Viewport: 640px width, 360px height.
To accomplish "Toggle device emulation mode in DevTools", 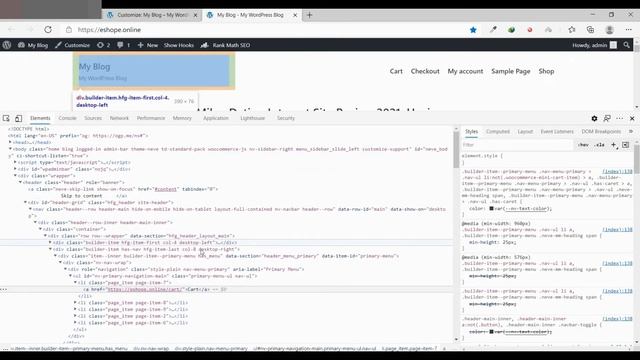I will [x=18, y=118].
